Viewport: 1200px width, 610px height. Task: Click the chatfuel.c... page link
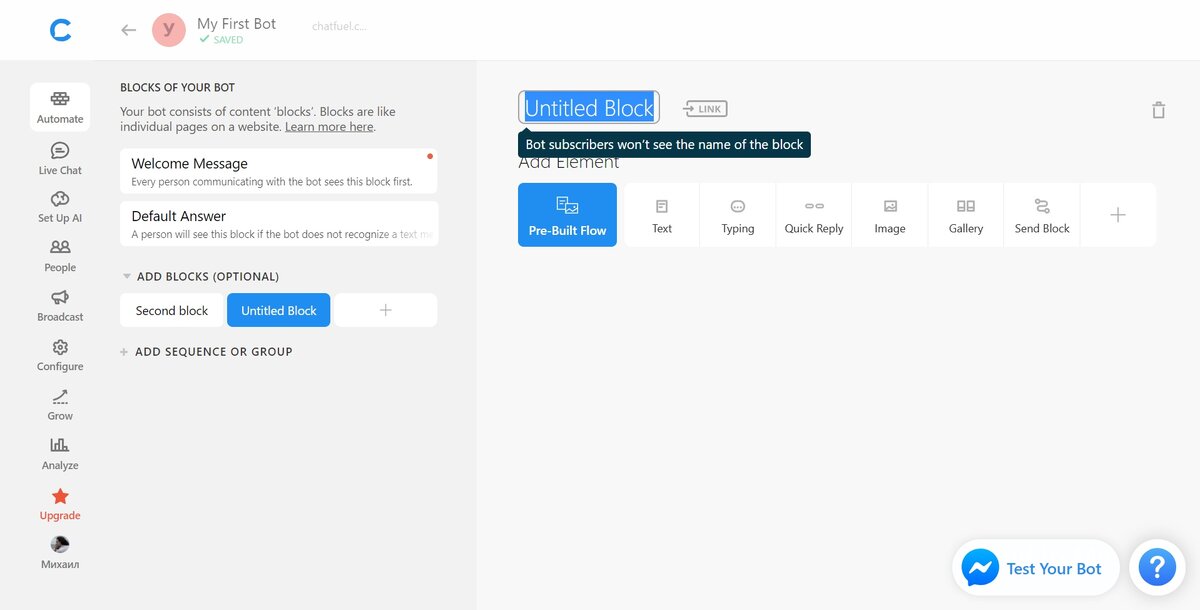tap(339, 26)
